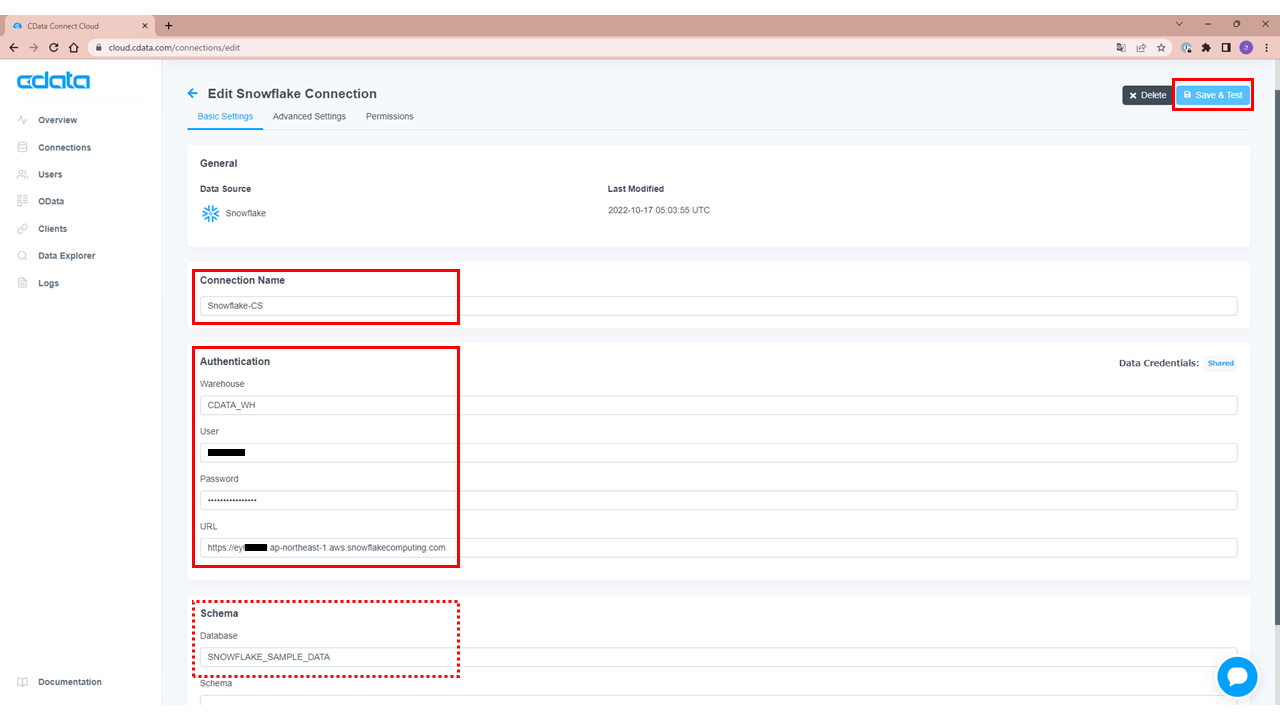Click the browser back arrow
This screenshot has width=1280, height=720.
point(14,47)
